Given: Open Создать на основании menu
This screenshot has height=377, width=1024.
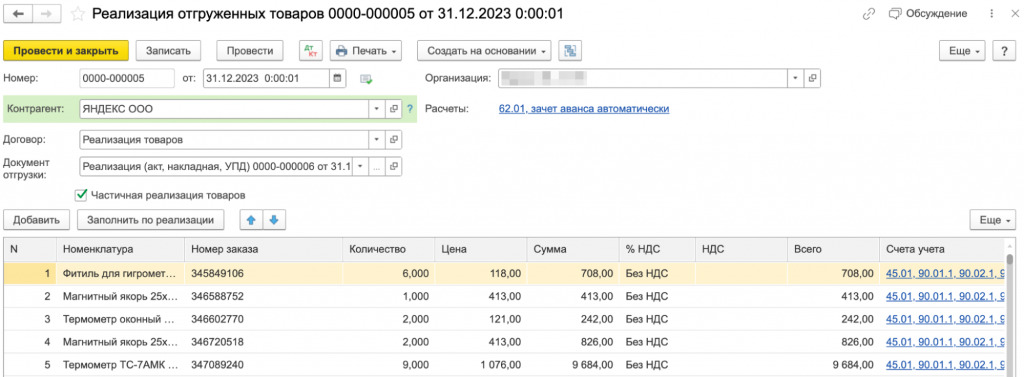Looking at the screenshot, I should (x=484, y=50).
